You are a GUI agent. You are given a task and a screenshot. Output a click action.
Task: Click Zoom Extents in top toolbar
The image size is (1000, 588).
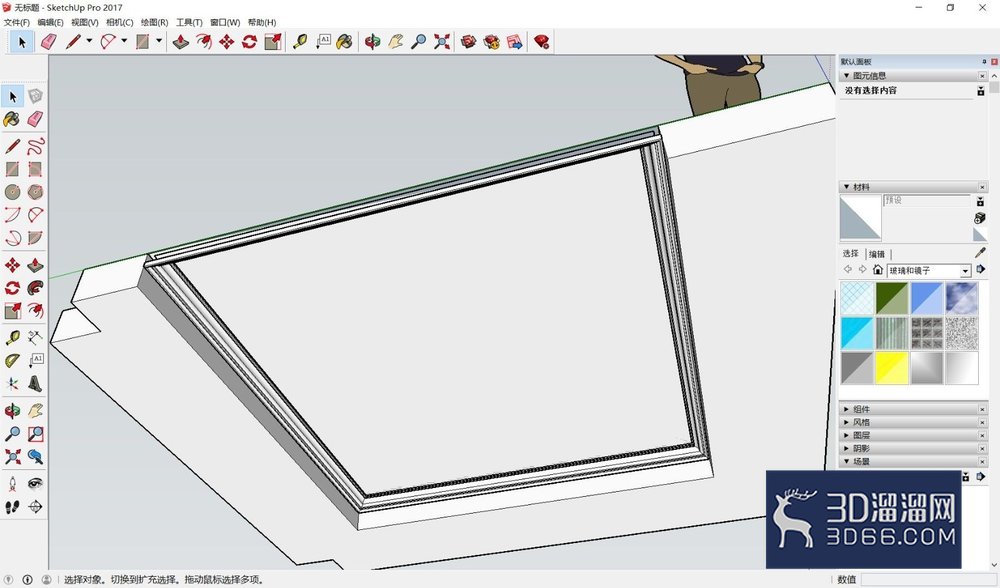(441, 42)
